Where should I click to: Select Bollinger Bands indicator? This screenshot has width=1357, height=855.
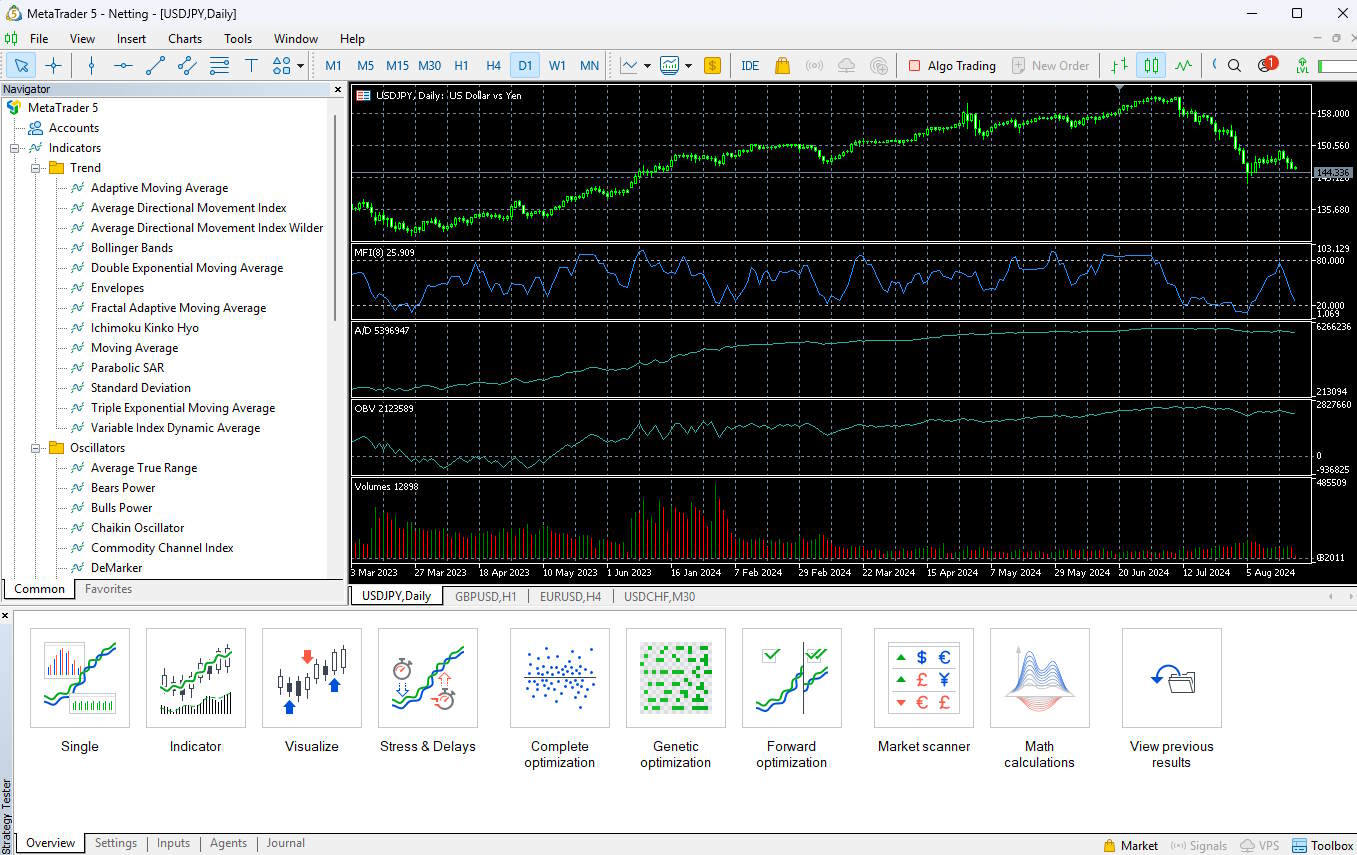point(132,248)
